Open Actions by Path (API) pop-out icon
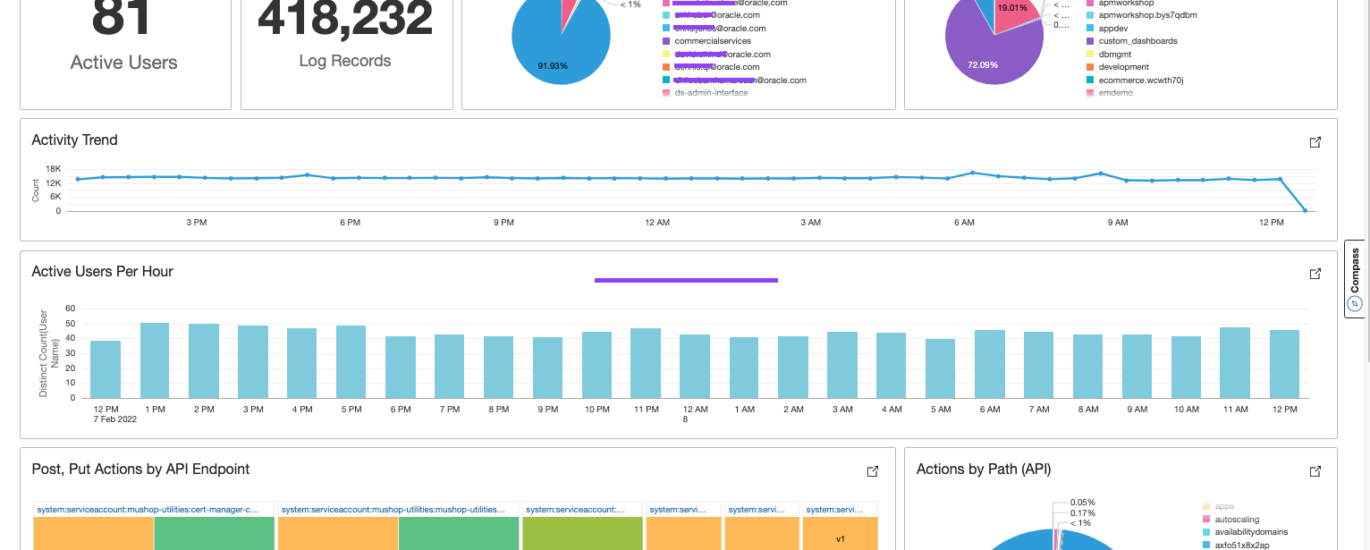 tap(1315, 471)
